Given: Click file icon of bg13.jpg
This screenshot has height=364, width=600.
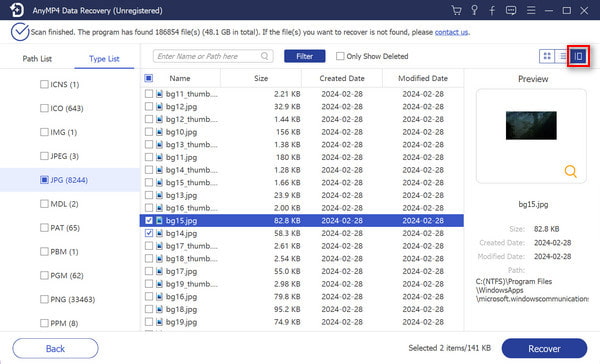Looking at the screenshot, I should [160, 195].
